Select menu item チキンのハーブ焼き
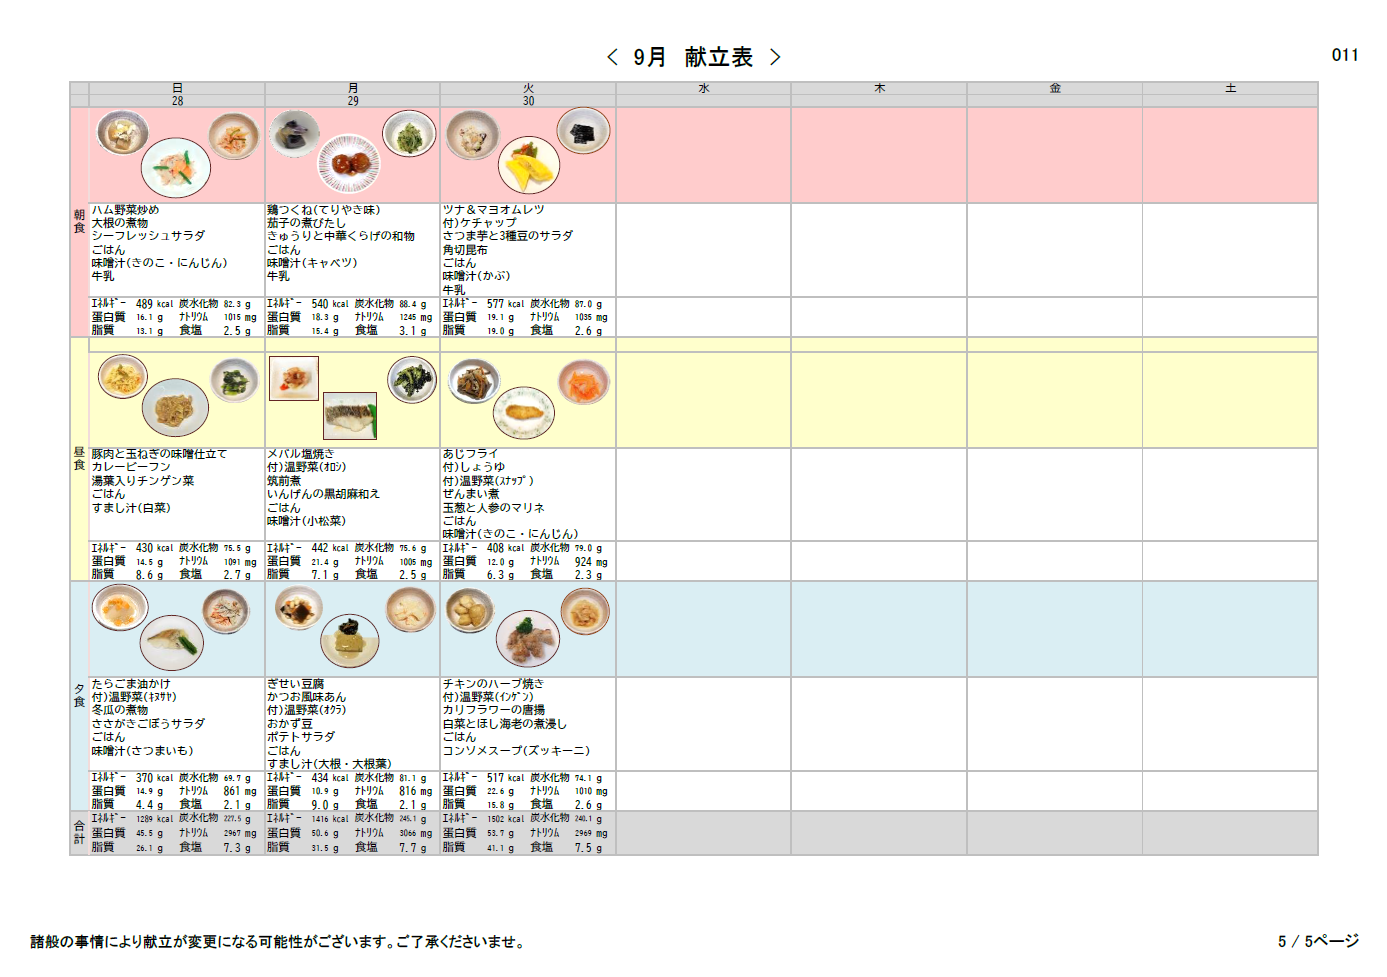 [x=493, y=684]
